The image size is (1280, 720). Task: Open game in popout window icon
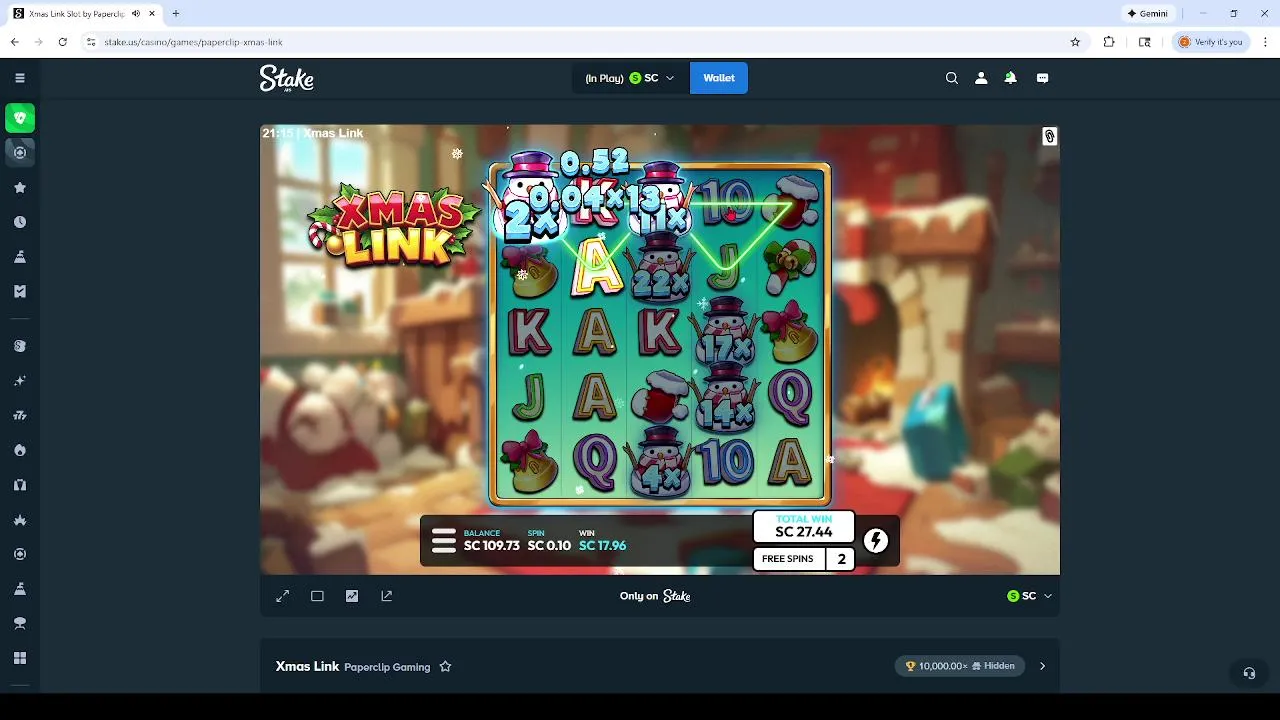[x=387, y=596]
